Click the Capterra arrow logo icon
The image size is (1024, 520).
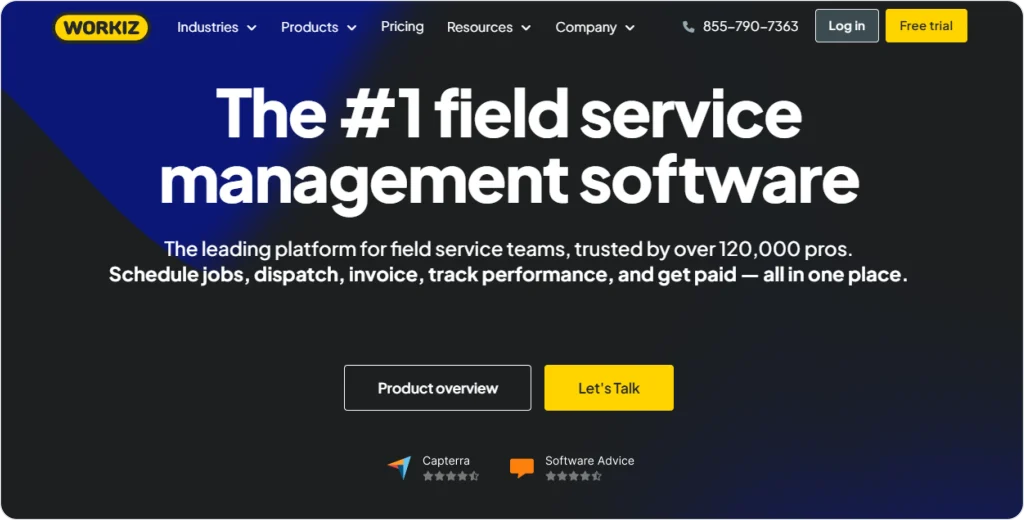tap(400, 467)
